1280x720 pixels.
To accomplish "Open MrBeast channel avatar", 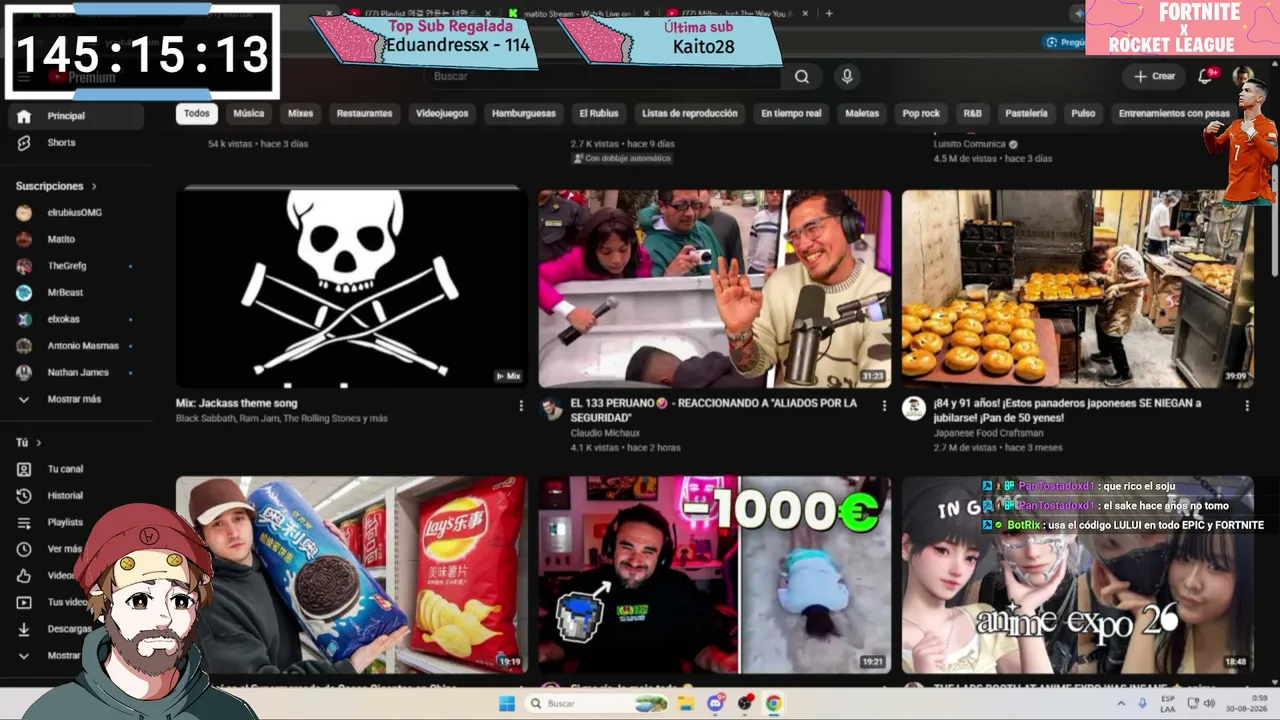I will [x=24, y=293].
